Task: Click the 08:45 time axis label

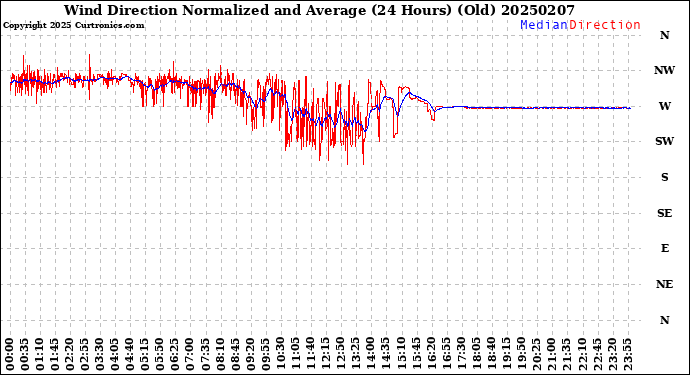Action: coord(235,355)
